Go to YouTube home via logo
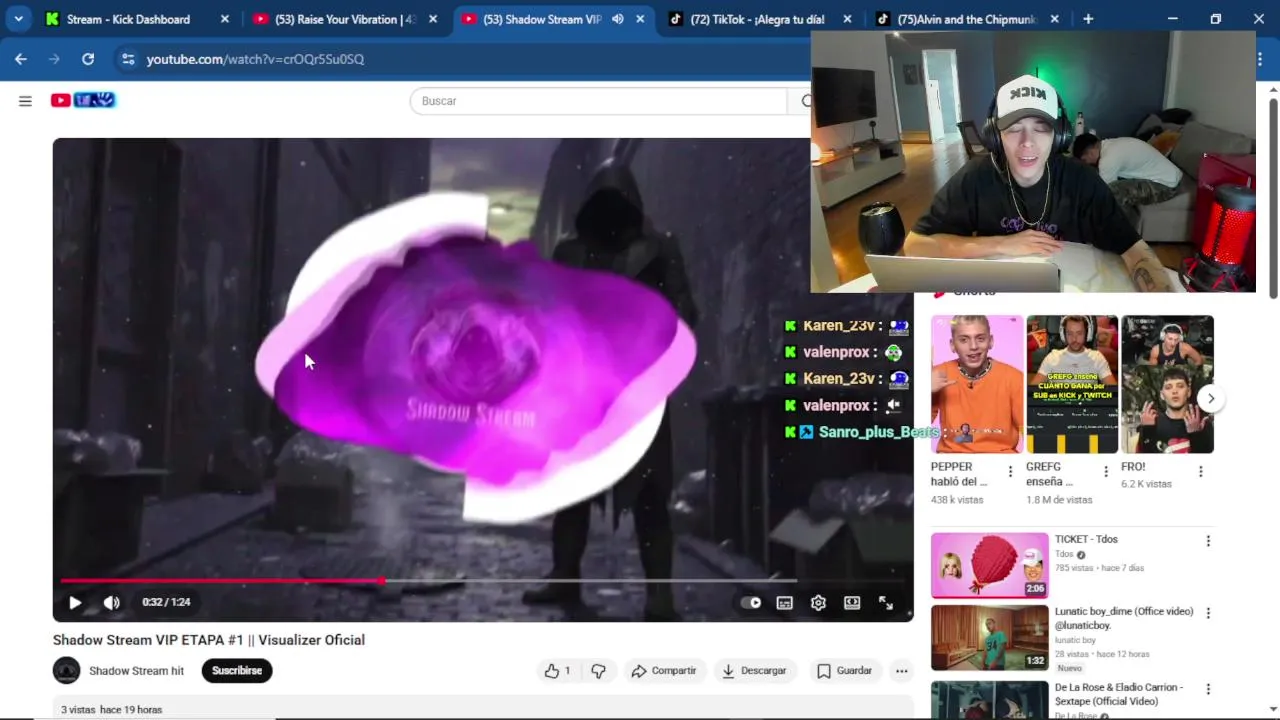Viewport: 1280px width, 720px height. point(83,100)
